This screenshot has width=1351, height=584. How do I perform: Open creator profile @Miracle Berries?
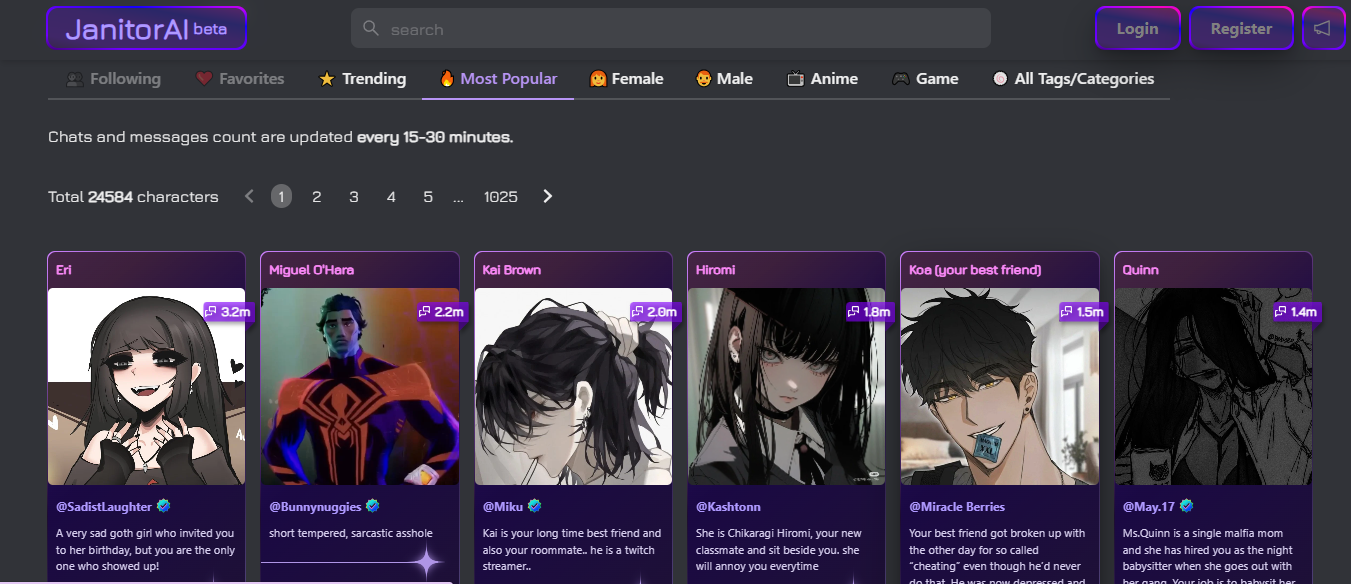[x=957, y=507]
